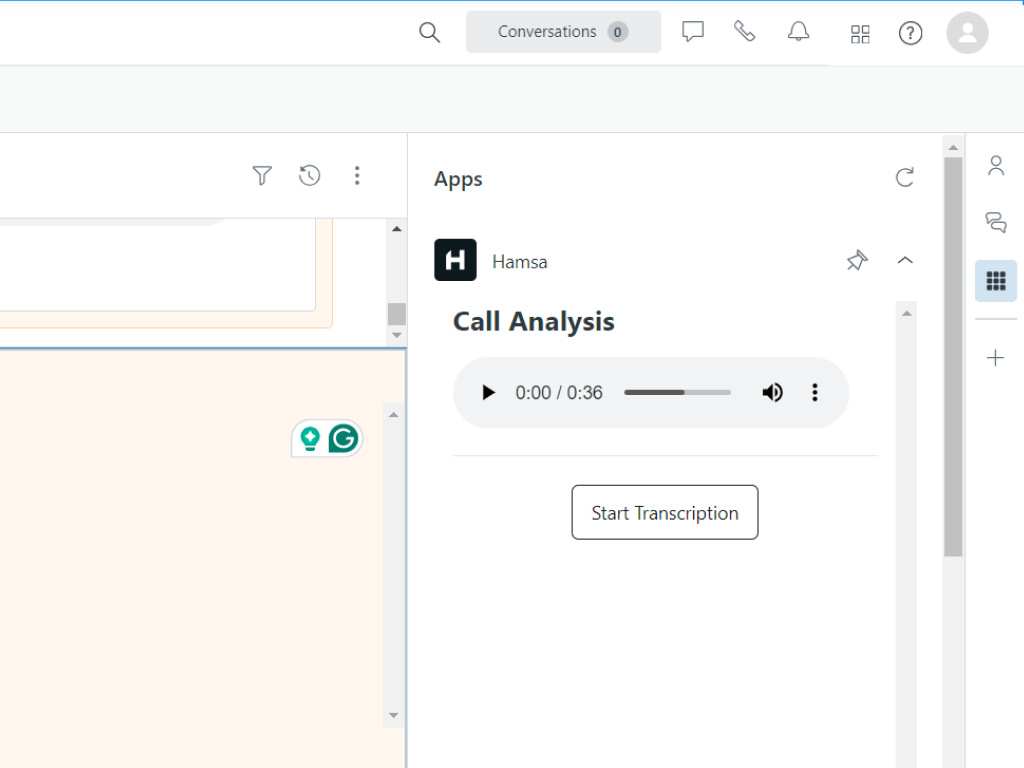The height and width of the screenshot is (768, 1024).
Task: Mute the call recording audio
Action: tap(772, 393)
